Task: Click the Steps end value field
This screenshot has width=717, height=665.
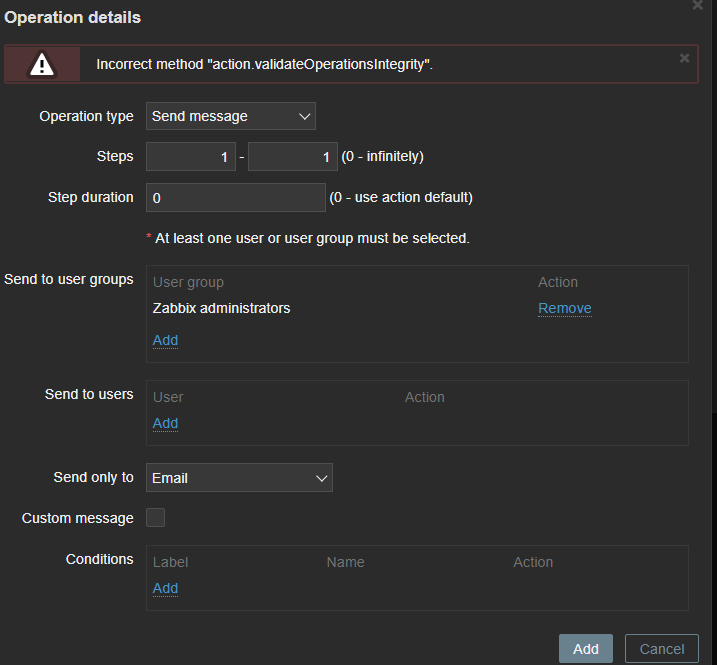Action: click(x=293, y=157)
